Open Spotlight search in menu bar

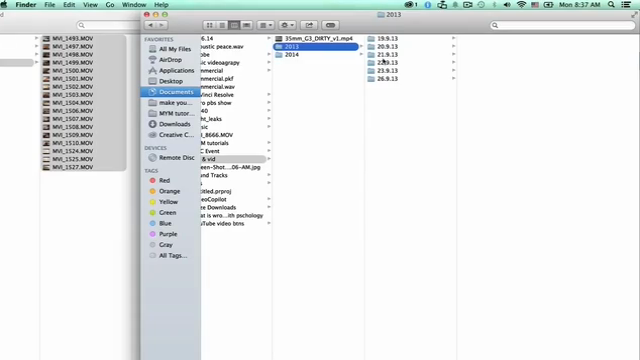611,4
